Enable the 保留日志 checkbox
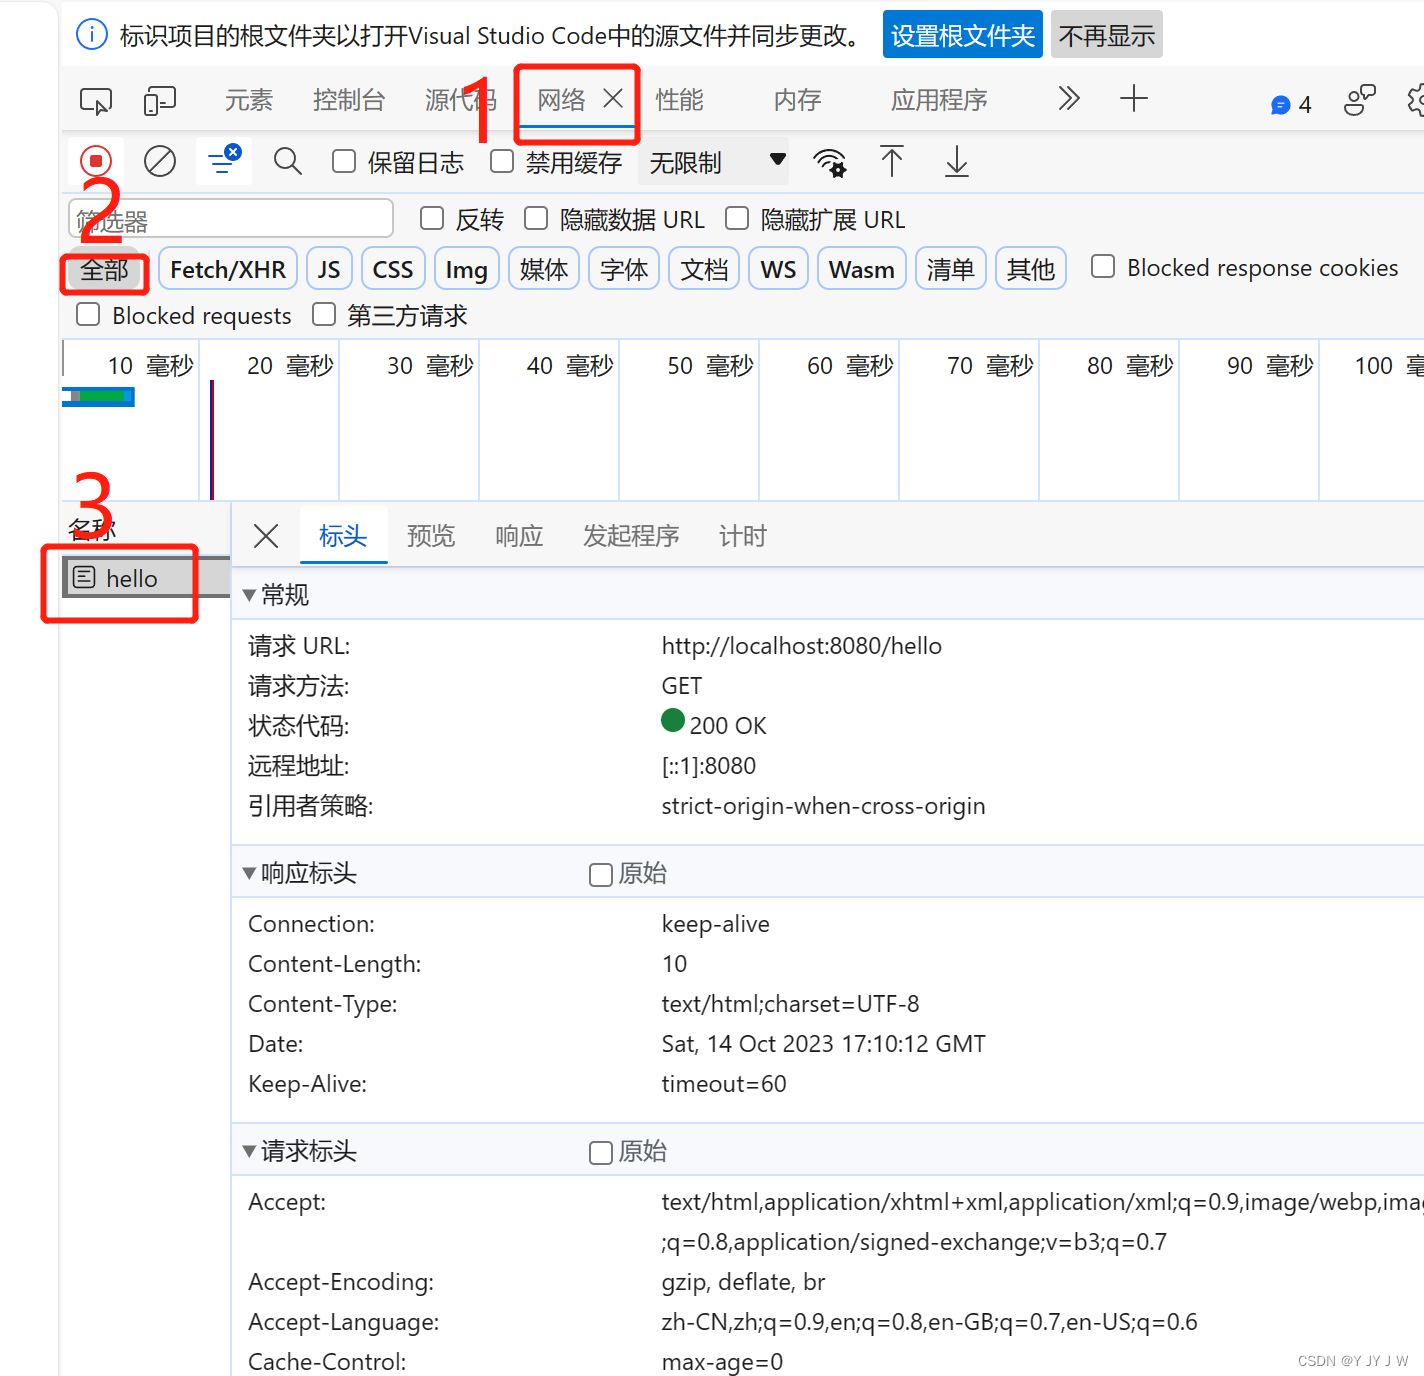1424x1376 pixels. pyautogui.click(x=343, y=160)
